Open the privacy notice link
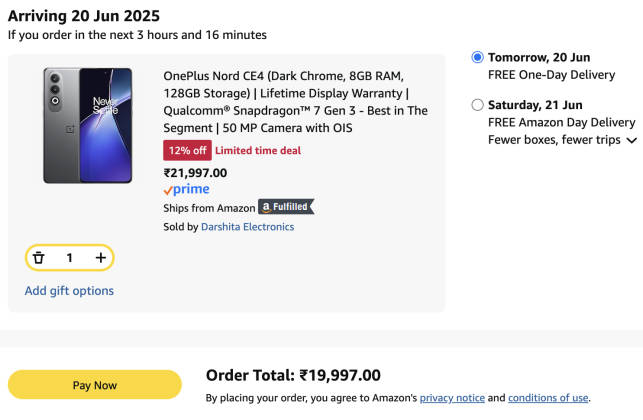643x420 pixels. [451, 398]
